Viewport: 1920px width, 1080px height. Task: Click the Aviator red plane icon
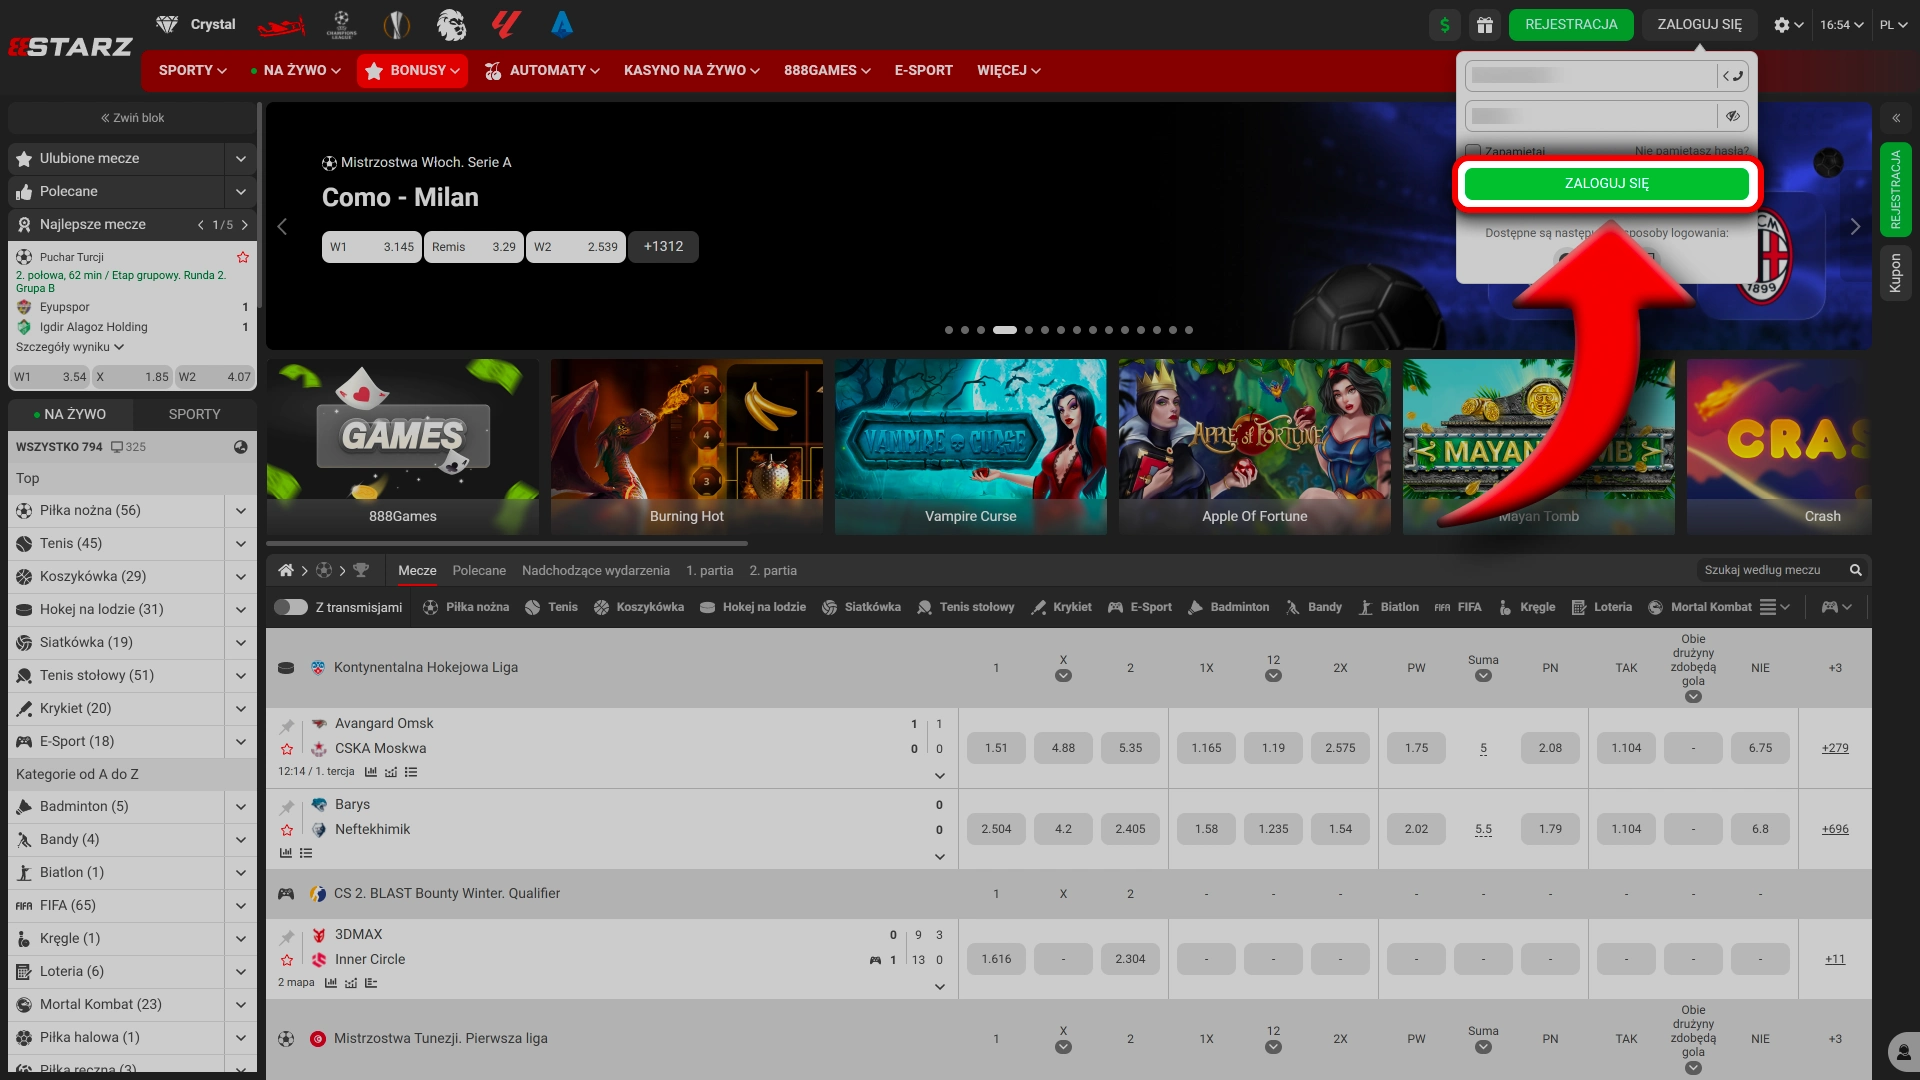click(281, 25)
